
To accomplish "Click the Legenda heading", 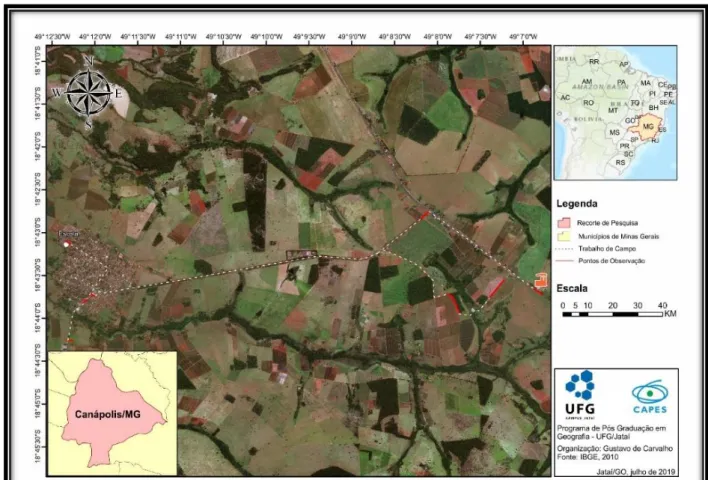I will click(577, 204).
